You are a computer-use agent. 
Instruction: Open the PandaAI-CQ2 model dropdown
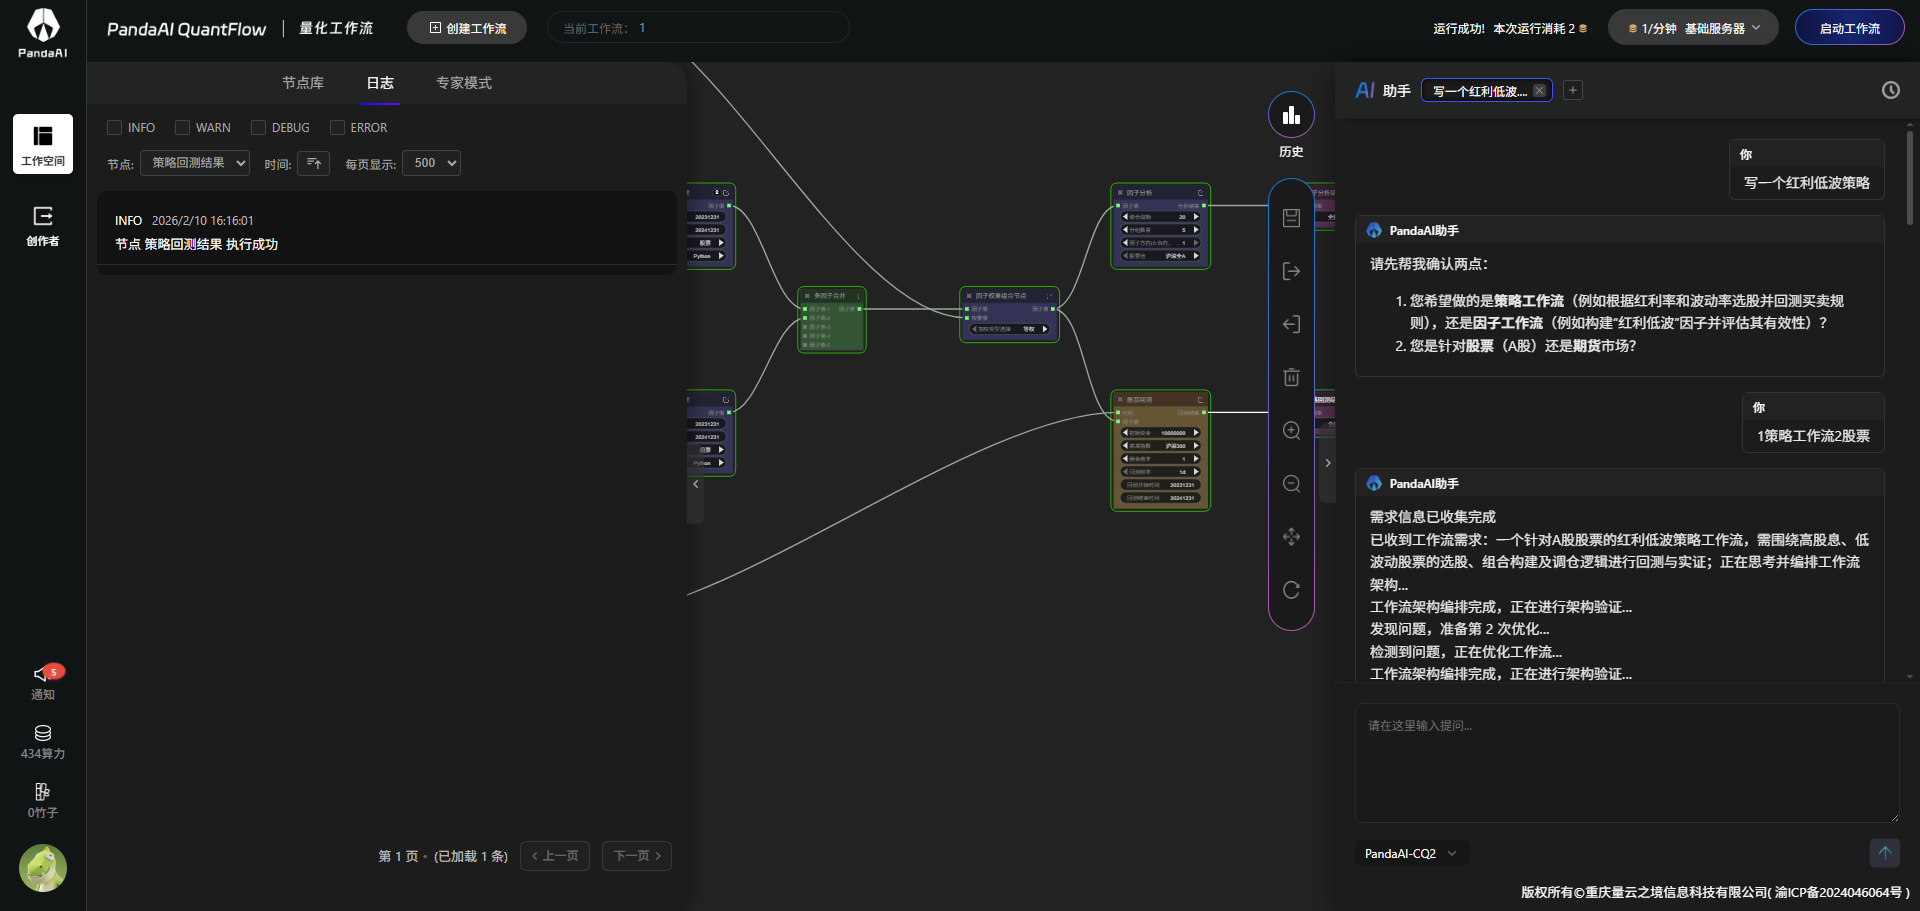[1410, 854]
